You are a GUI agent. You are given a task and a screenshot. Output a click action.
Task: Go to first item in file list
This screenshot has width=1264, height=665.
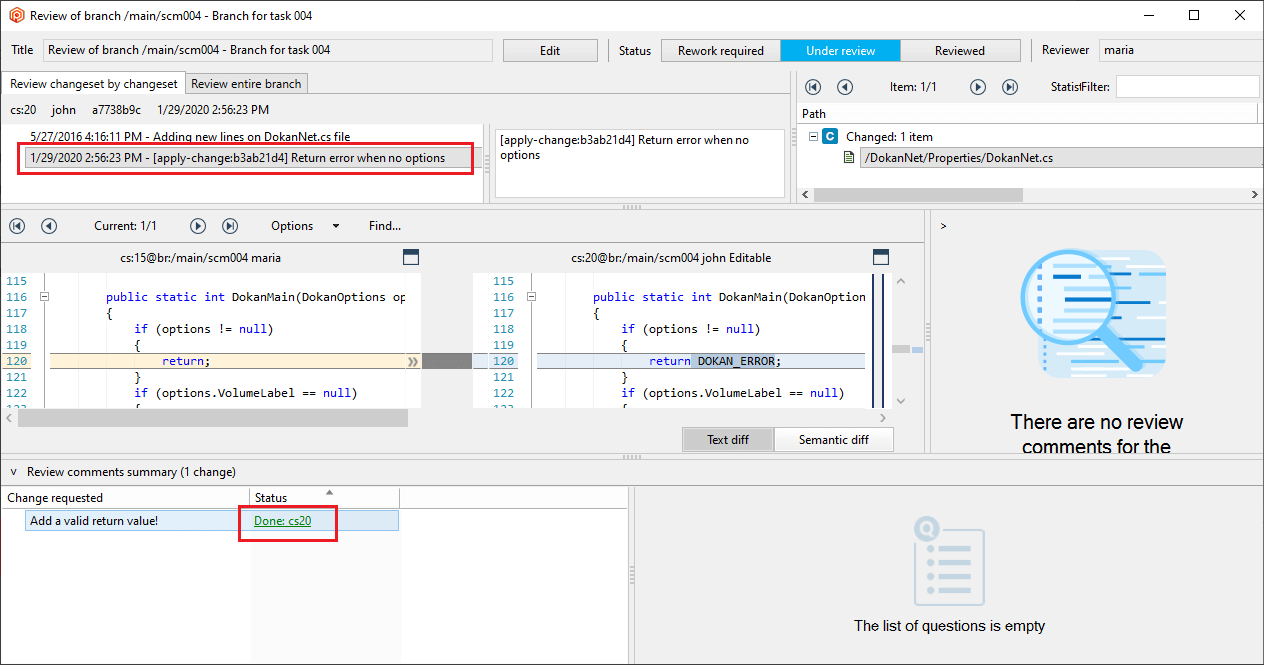[x=813, y=87]
